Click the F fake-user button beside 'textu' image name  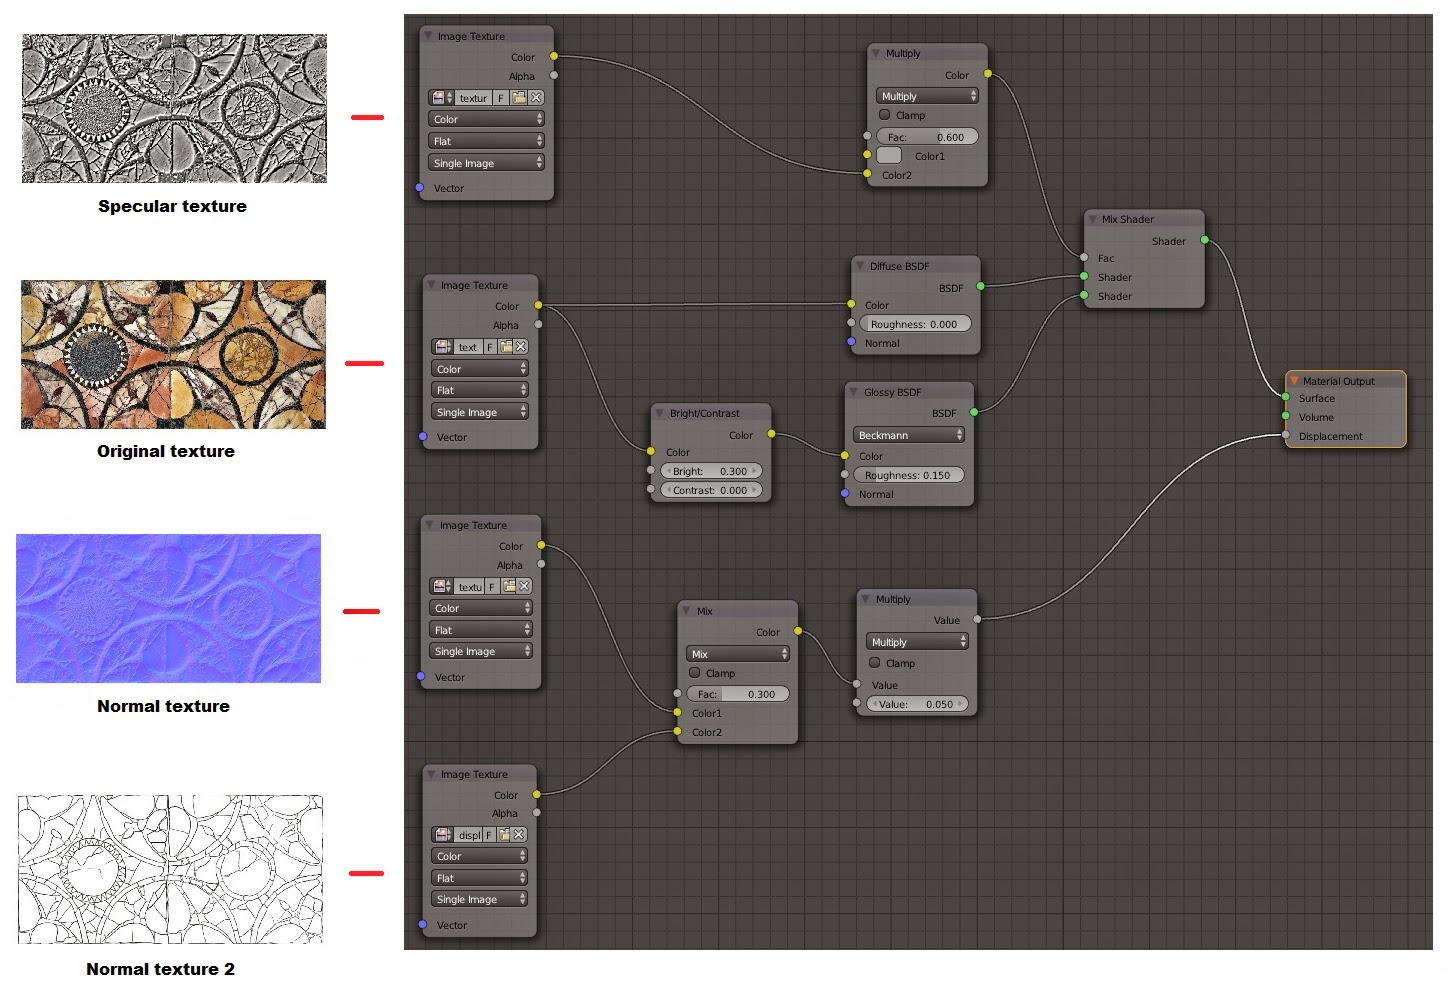(x=492, y=587)
